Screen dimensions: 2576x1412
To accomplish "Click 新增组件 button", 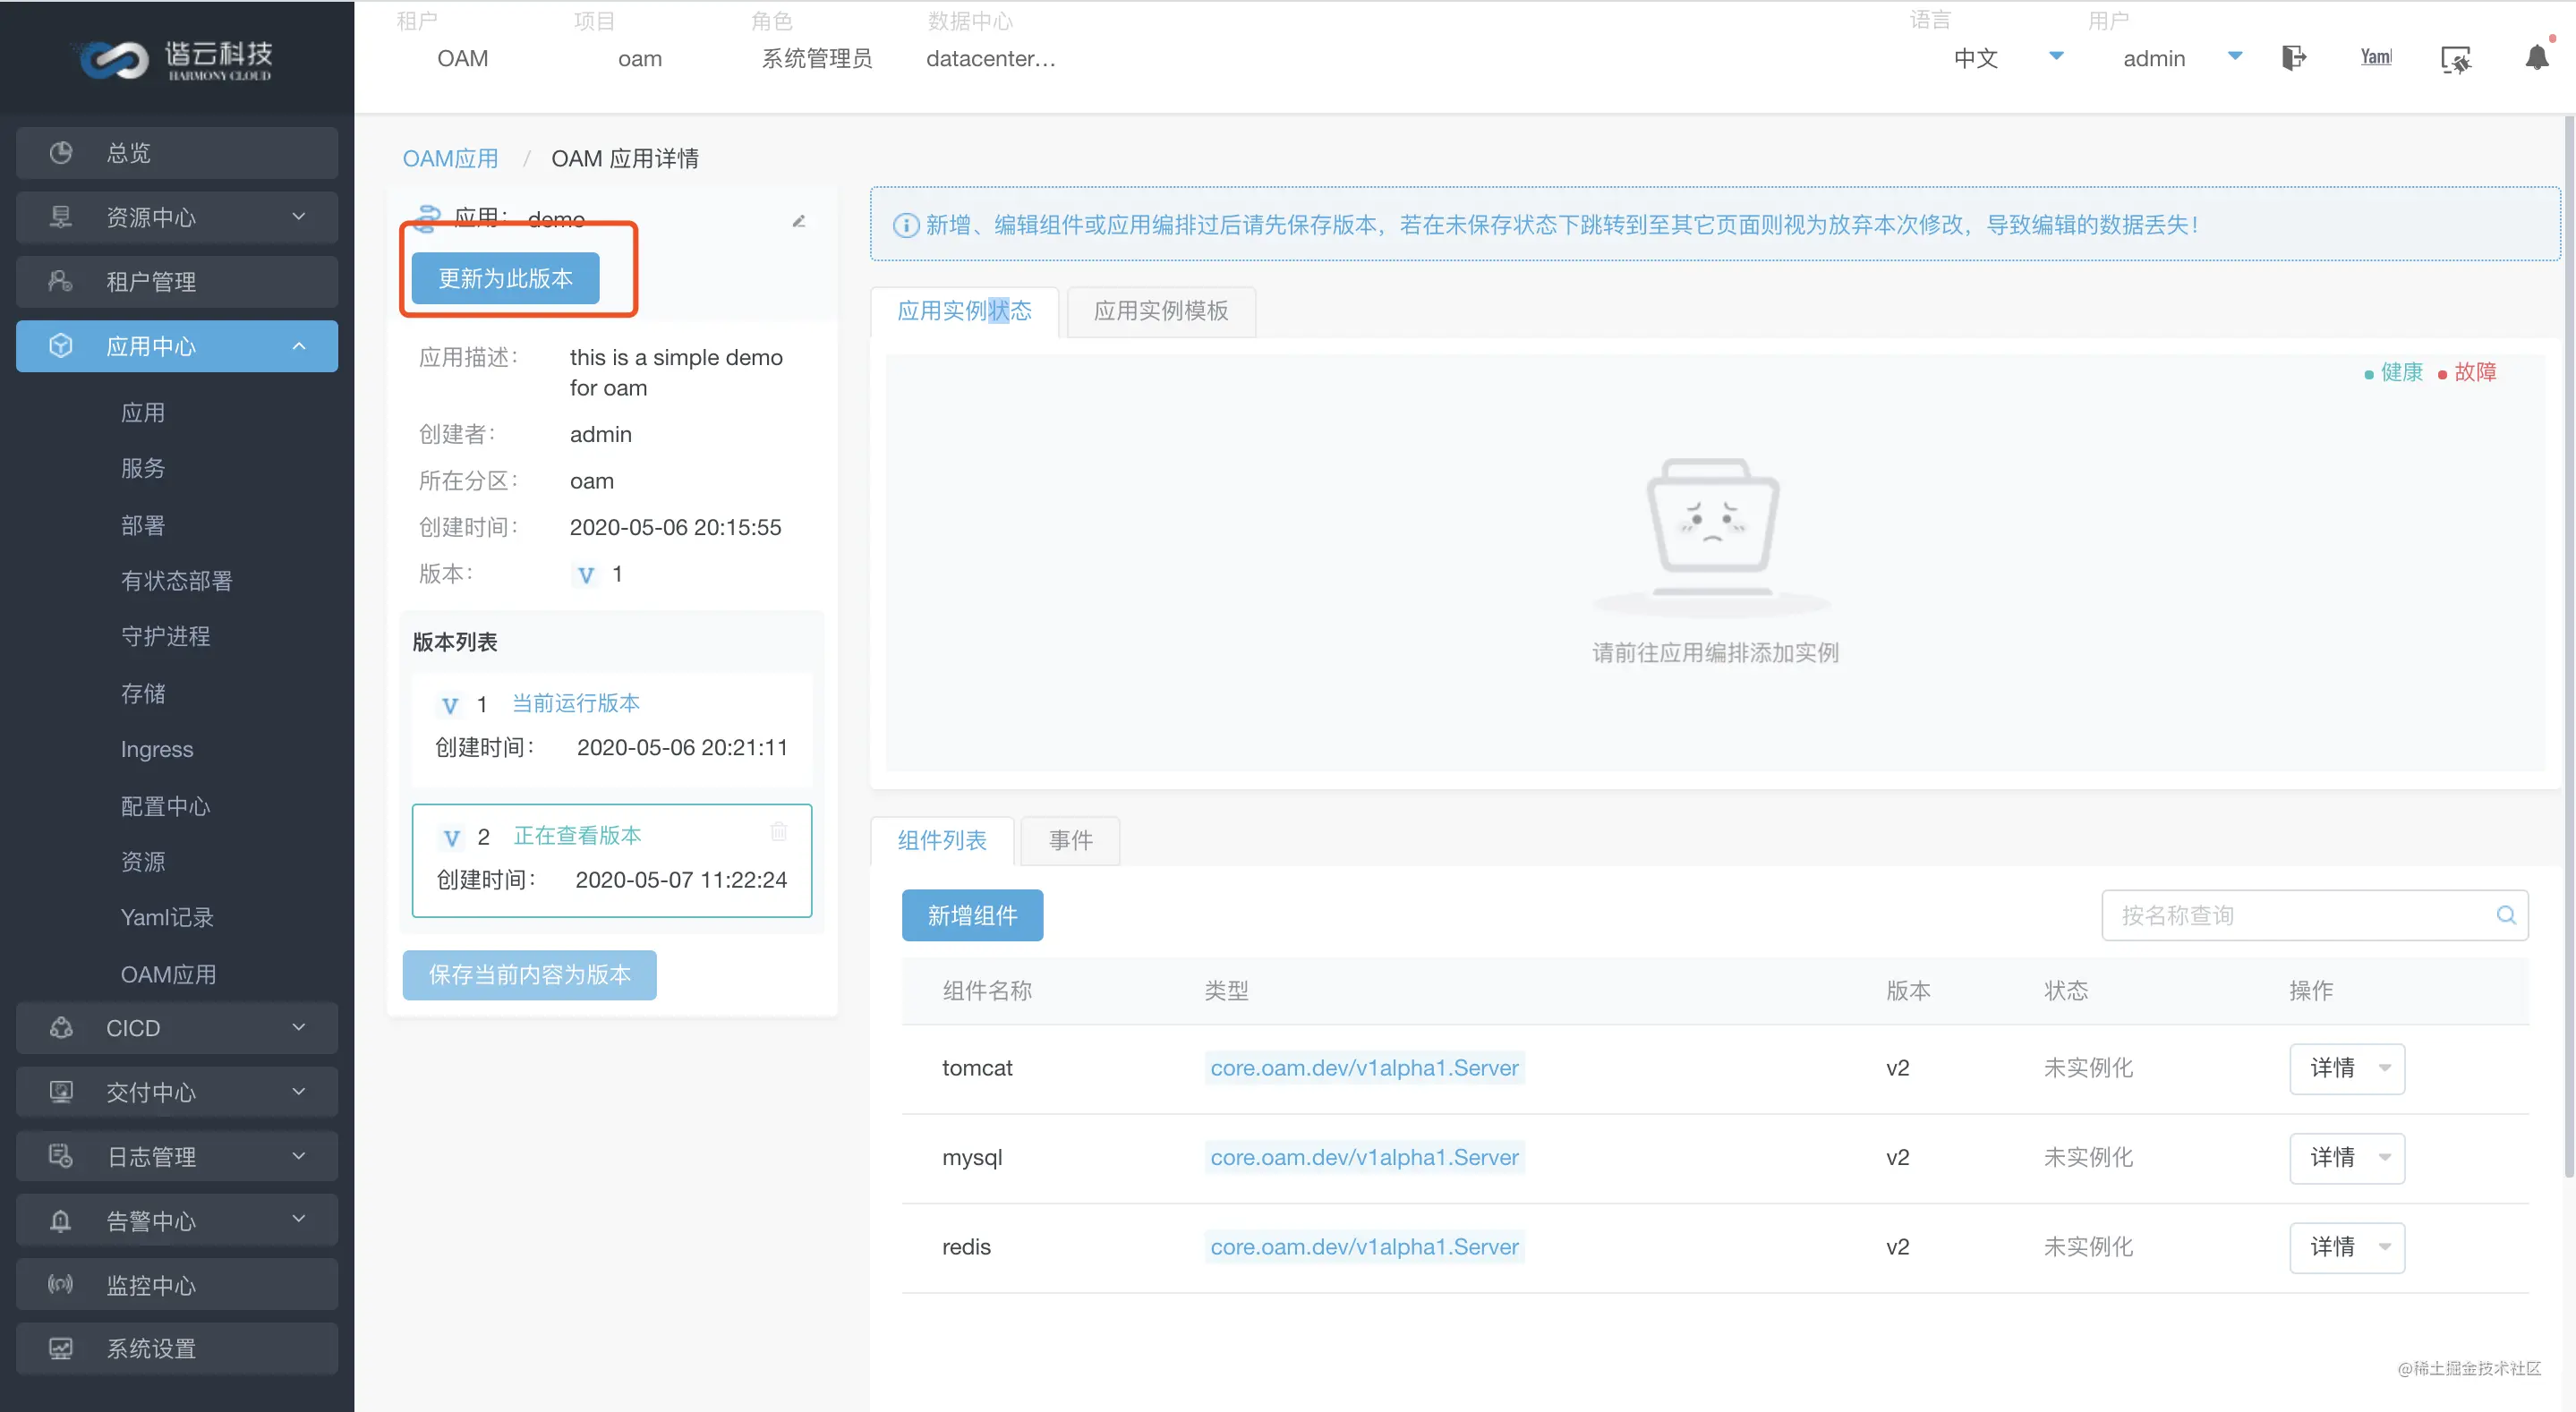I will tap(972, 915).
